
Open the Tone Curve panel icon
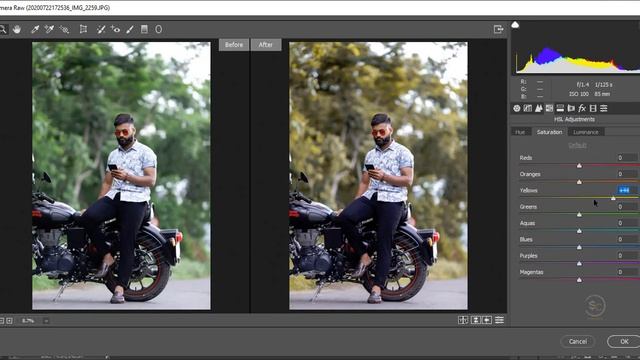point(528,108)
